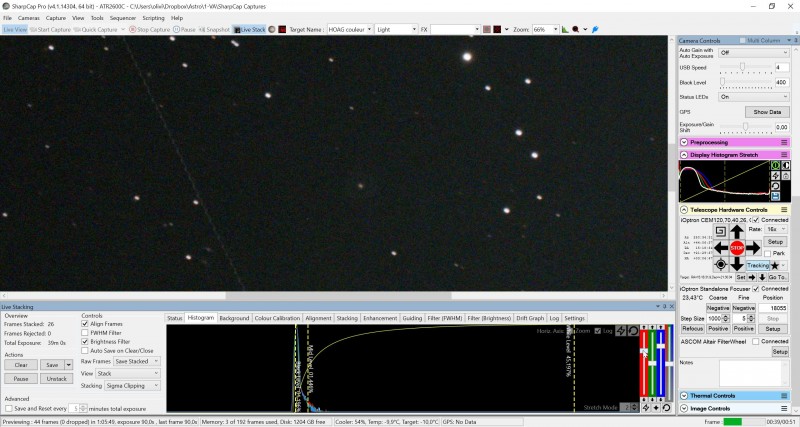Click the Snapshot toolbar button
The width and height of the screenshot is (800, 427).
pyautogui.click(x=214, y=30)
